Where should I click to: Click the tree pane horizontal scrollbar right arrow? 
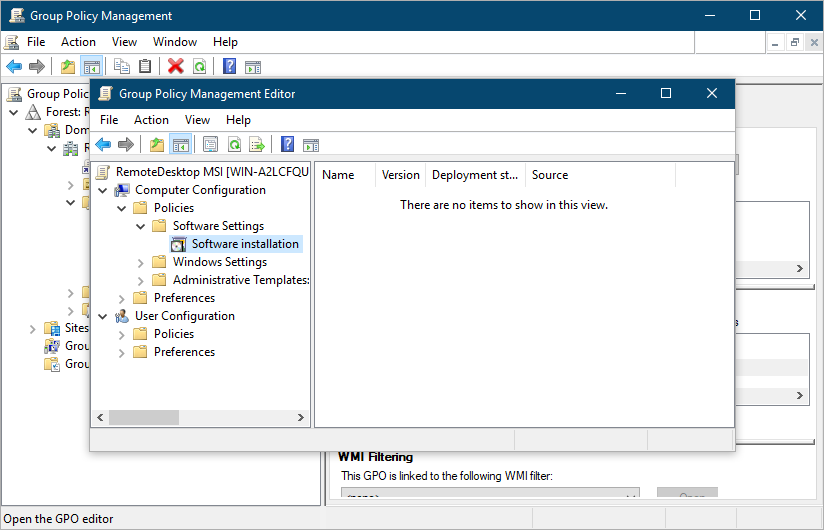(304, 417)
